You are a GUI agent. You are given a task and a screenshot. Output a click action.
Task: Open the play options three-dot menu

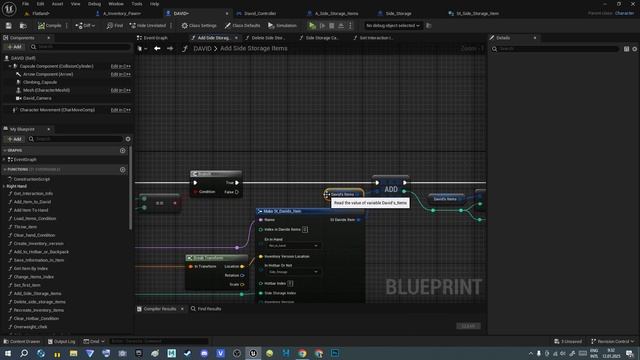pyautogui.click(x=350, y=26)
